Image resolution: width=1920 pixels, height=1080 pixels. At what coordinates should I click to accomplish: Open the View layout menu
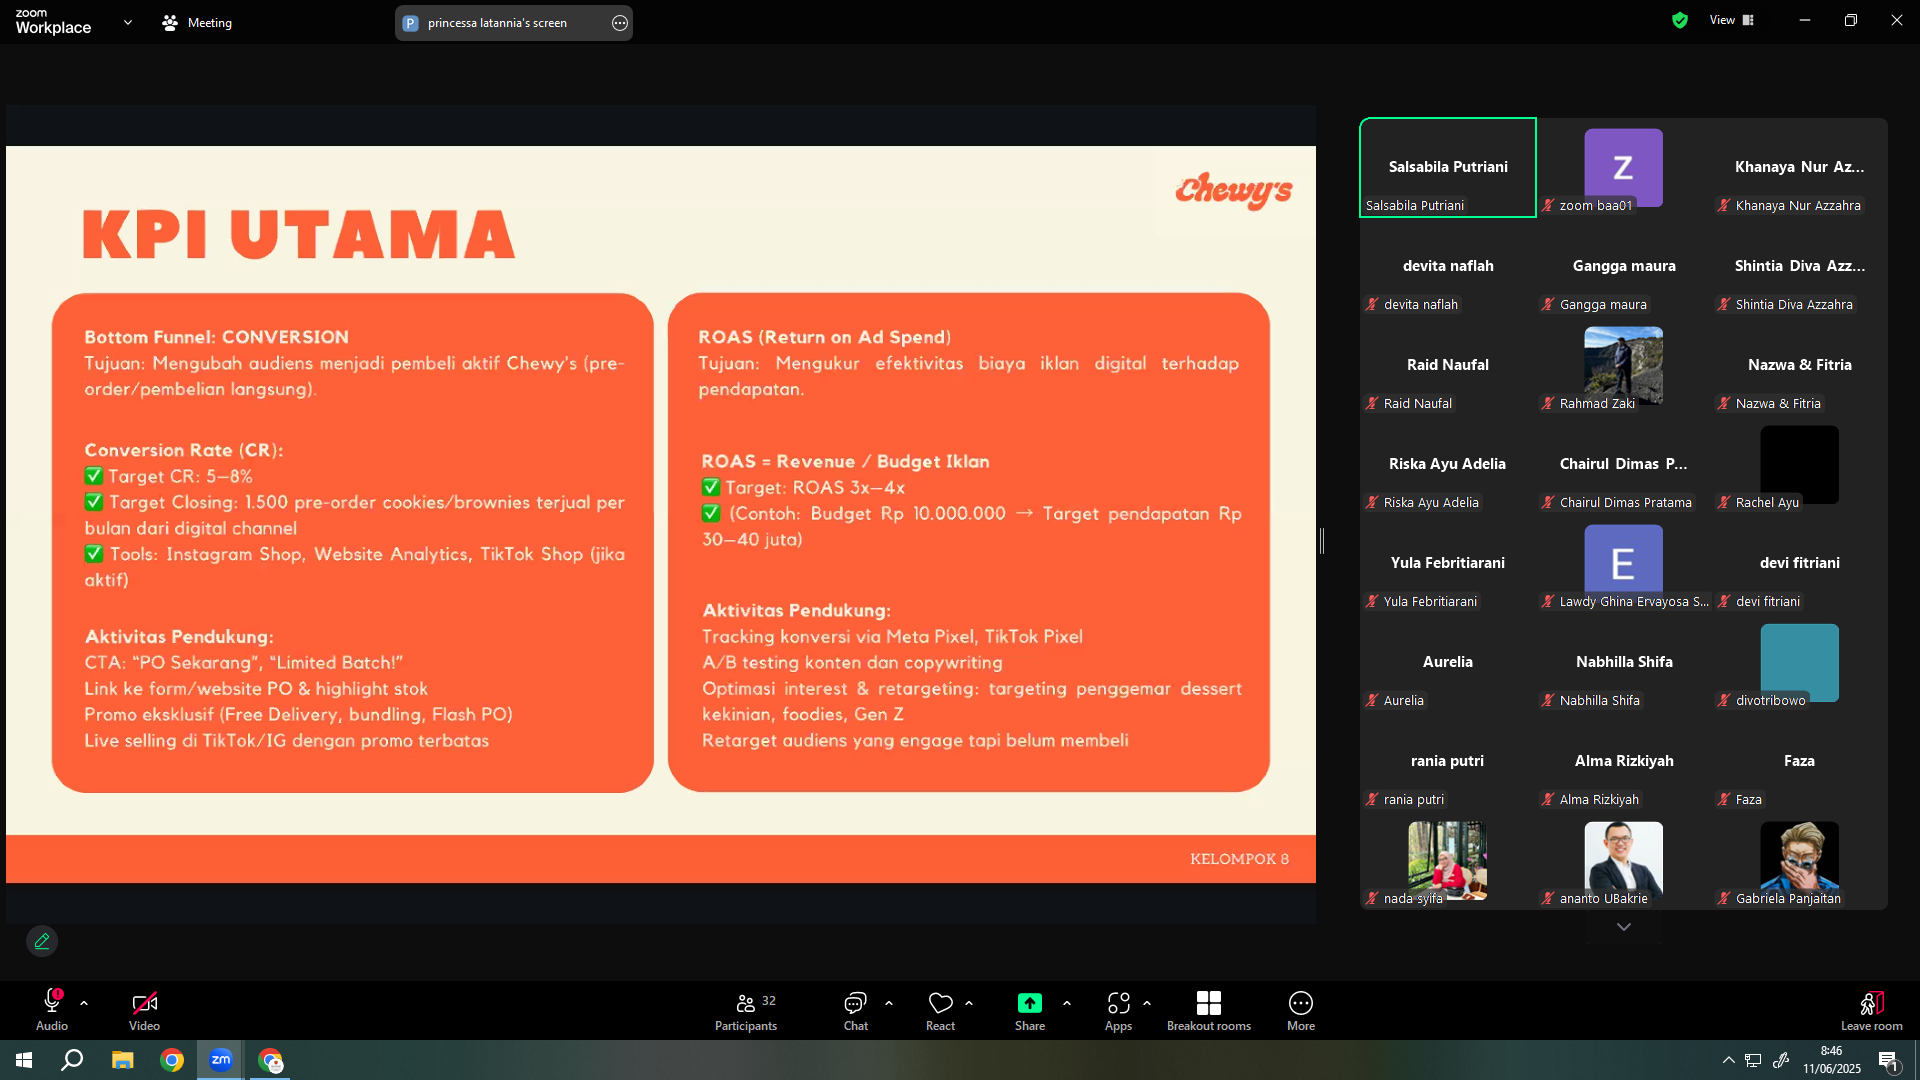[x=1732, y=20]
